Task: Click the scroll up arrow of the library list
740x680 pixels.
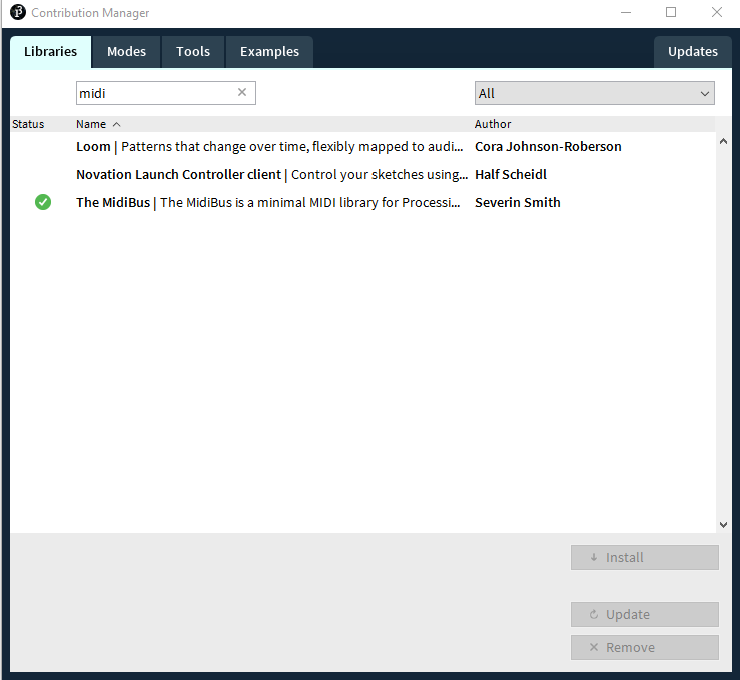Action: tap(723, 141)
